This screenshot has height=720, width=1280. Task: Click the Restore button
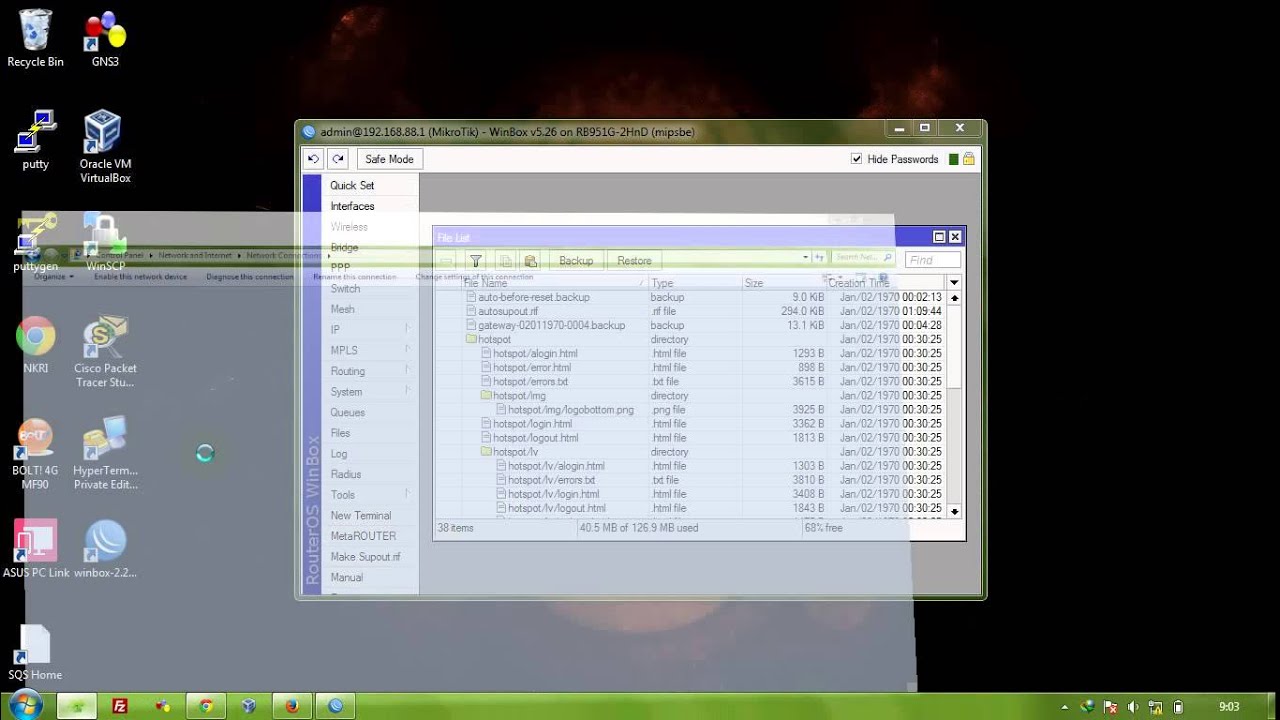[634, 260]
